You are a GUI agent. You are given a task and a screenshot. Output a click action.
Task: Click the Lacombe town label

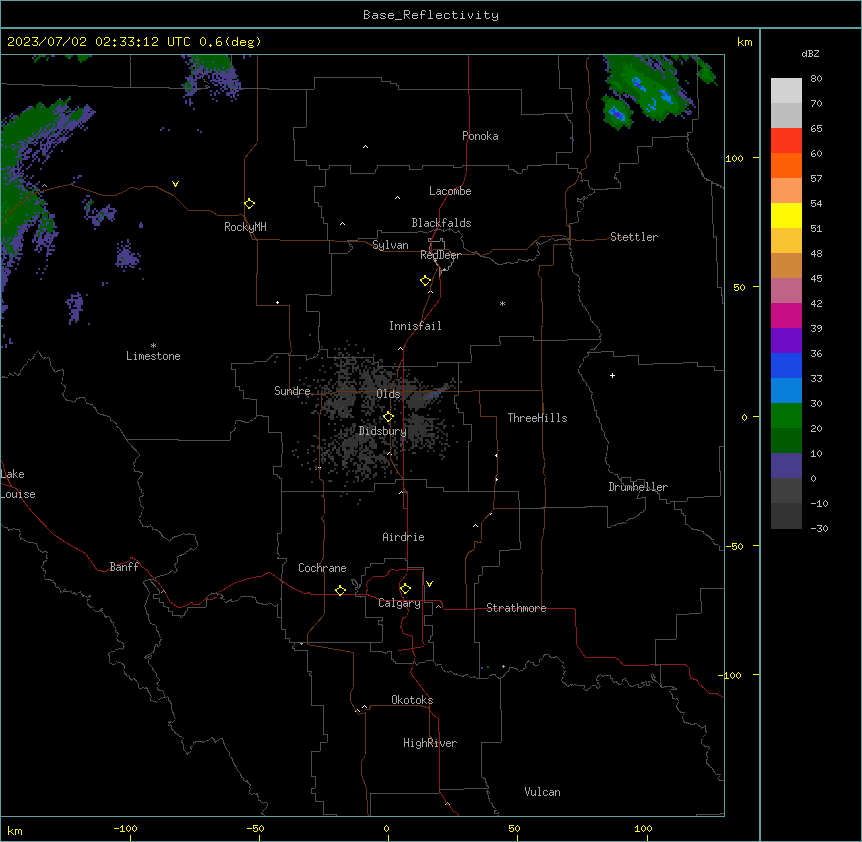coord(450,191)
